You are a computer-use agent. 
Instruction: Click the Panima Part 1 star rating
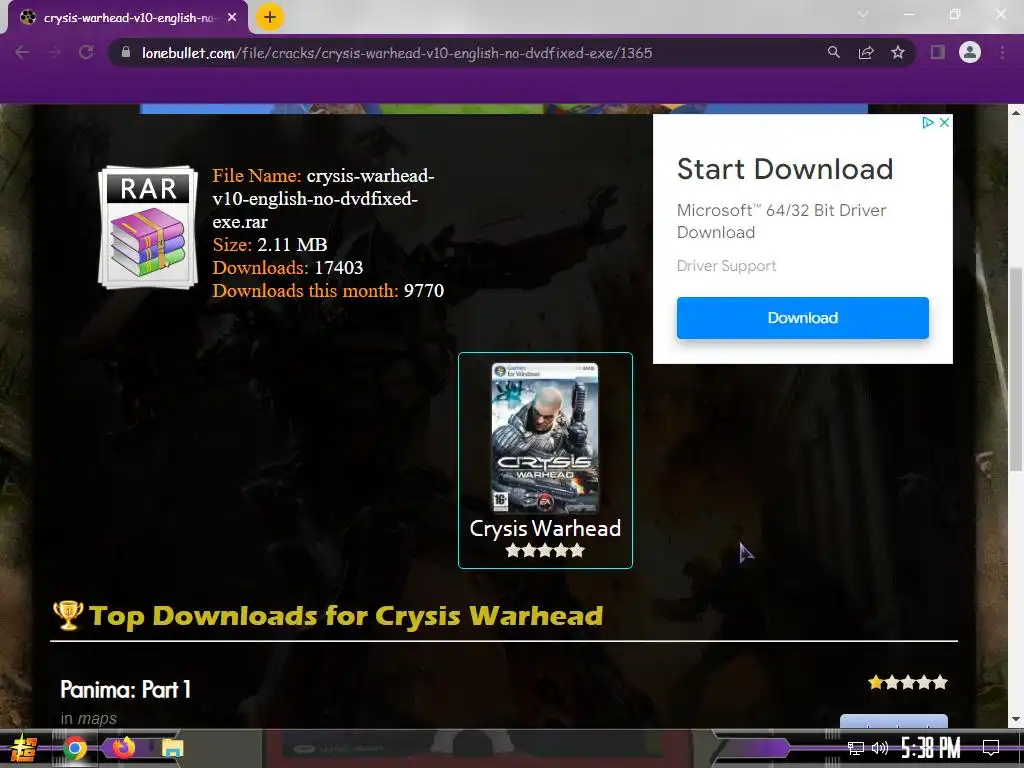coord(908,683)
